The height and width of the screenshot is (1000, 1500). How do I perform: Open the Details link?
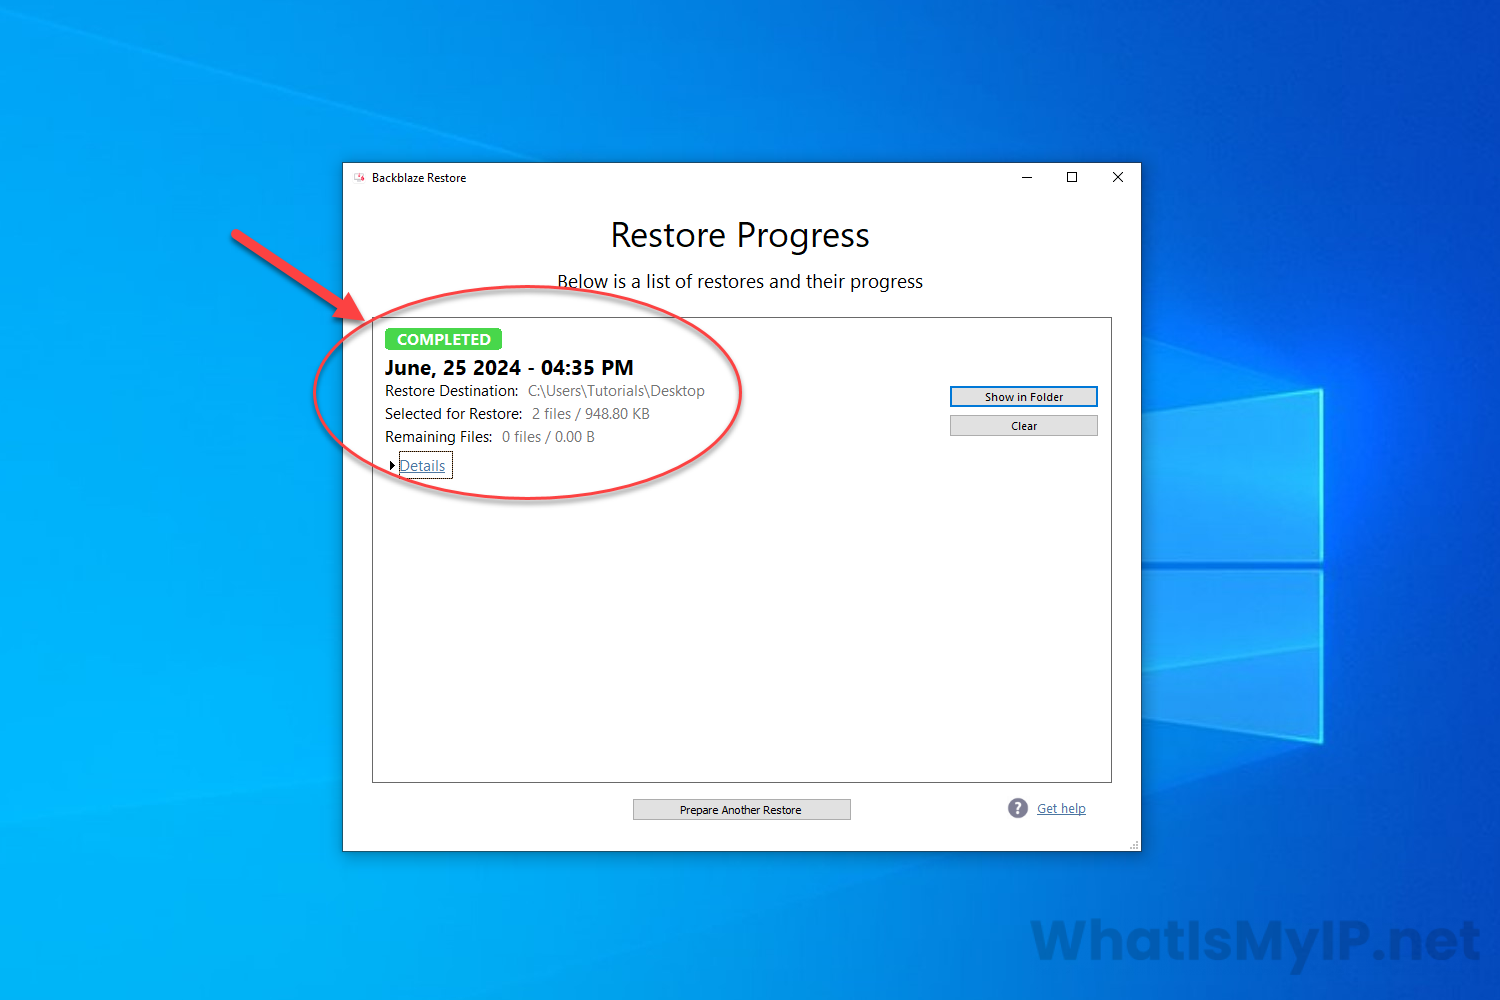422,466
